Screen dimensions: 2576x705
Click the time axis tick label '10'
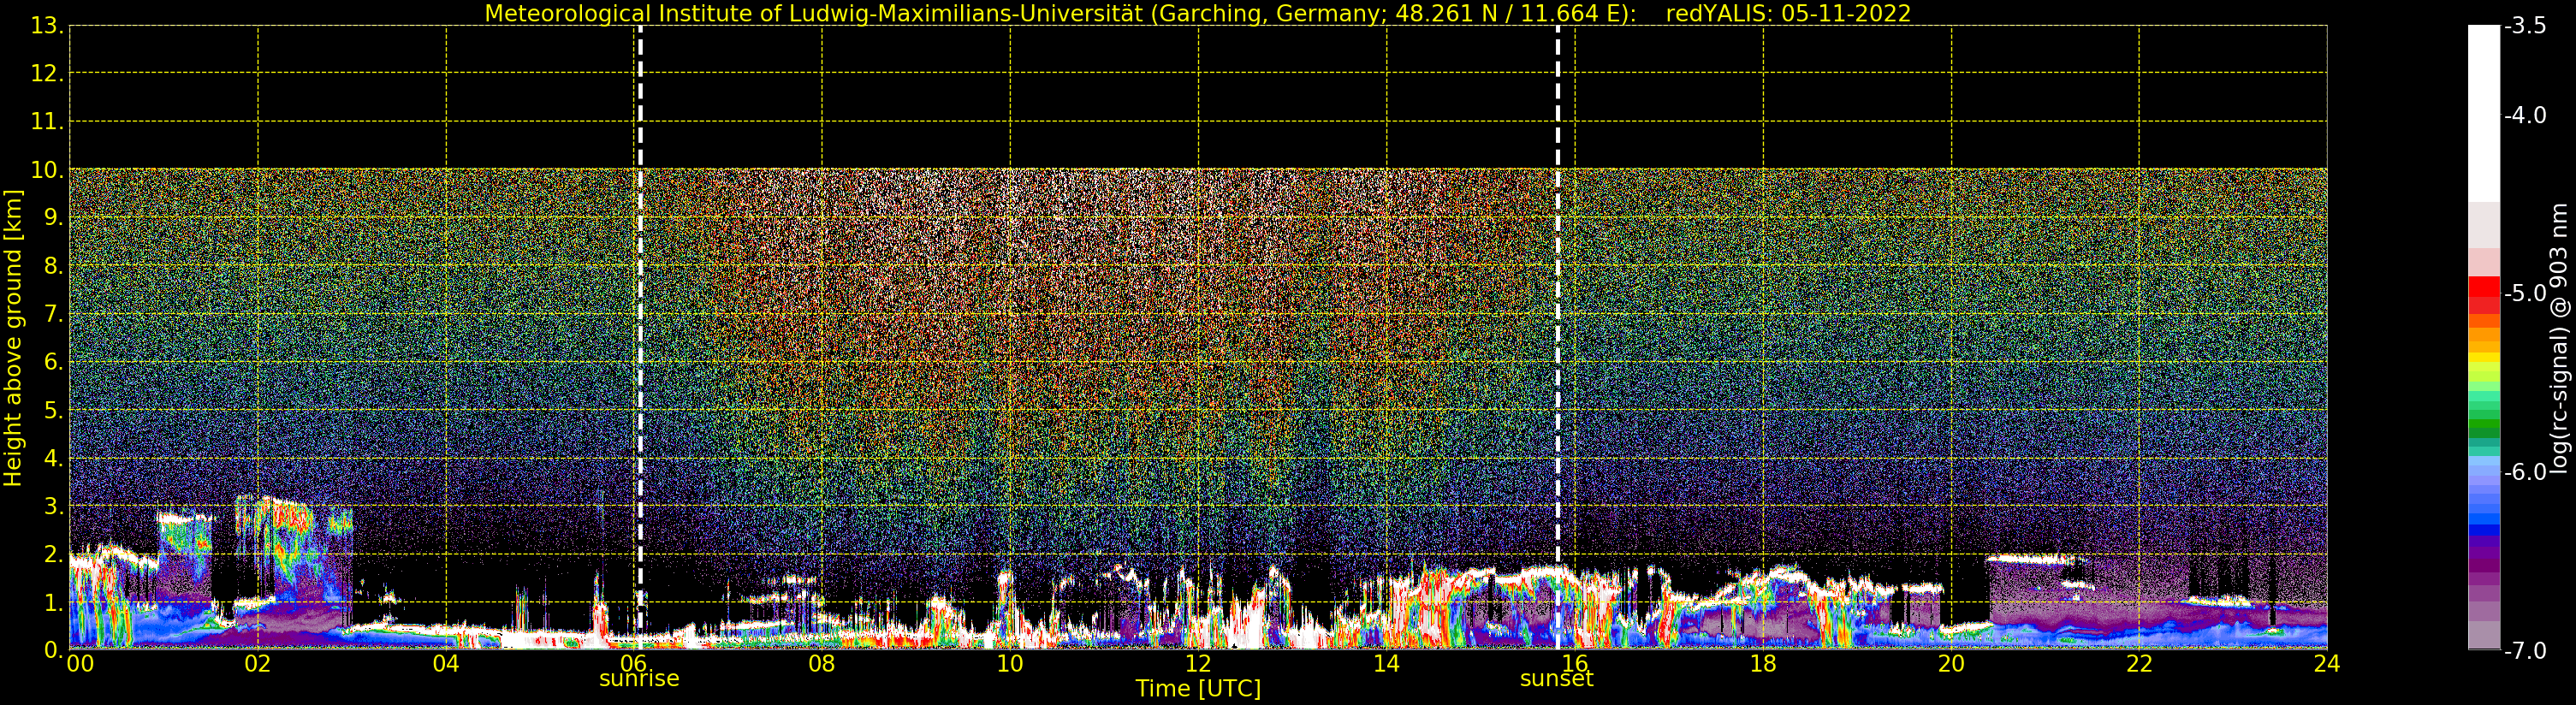coord(1010,664)
